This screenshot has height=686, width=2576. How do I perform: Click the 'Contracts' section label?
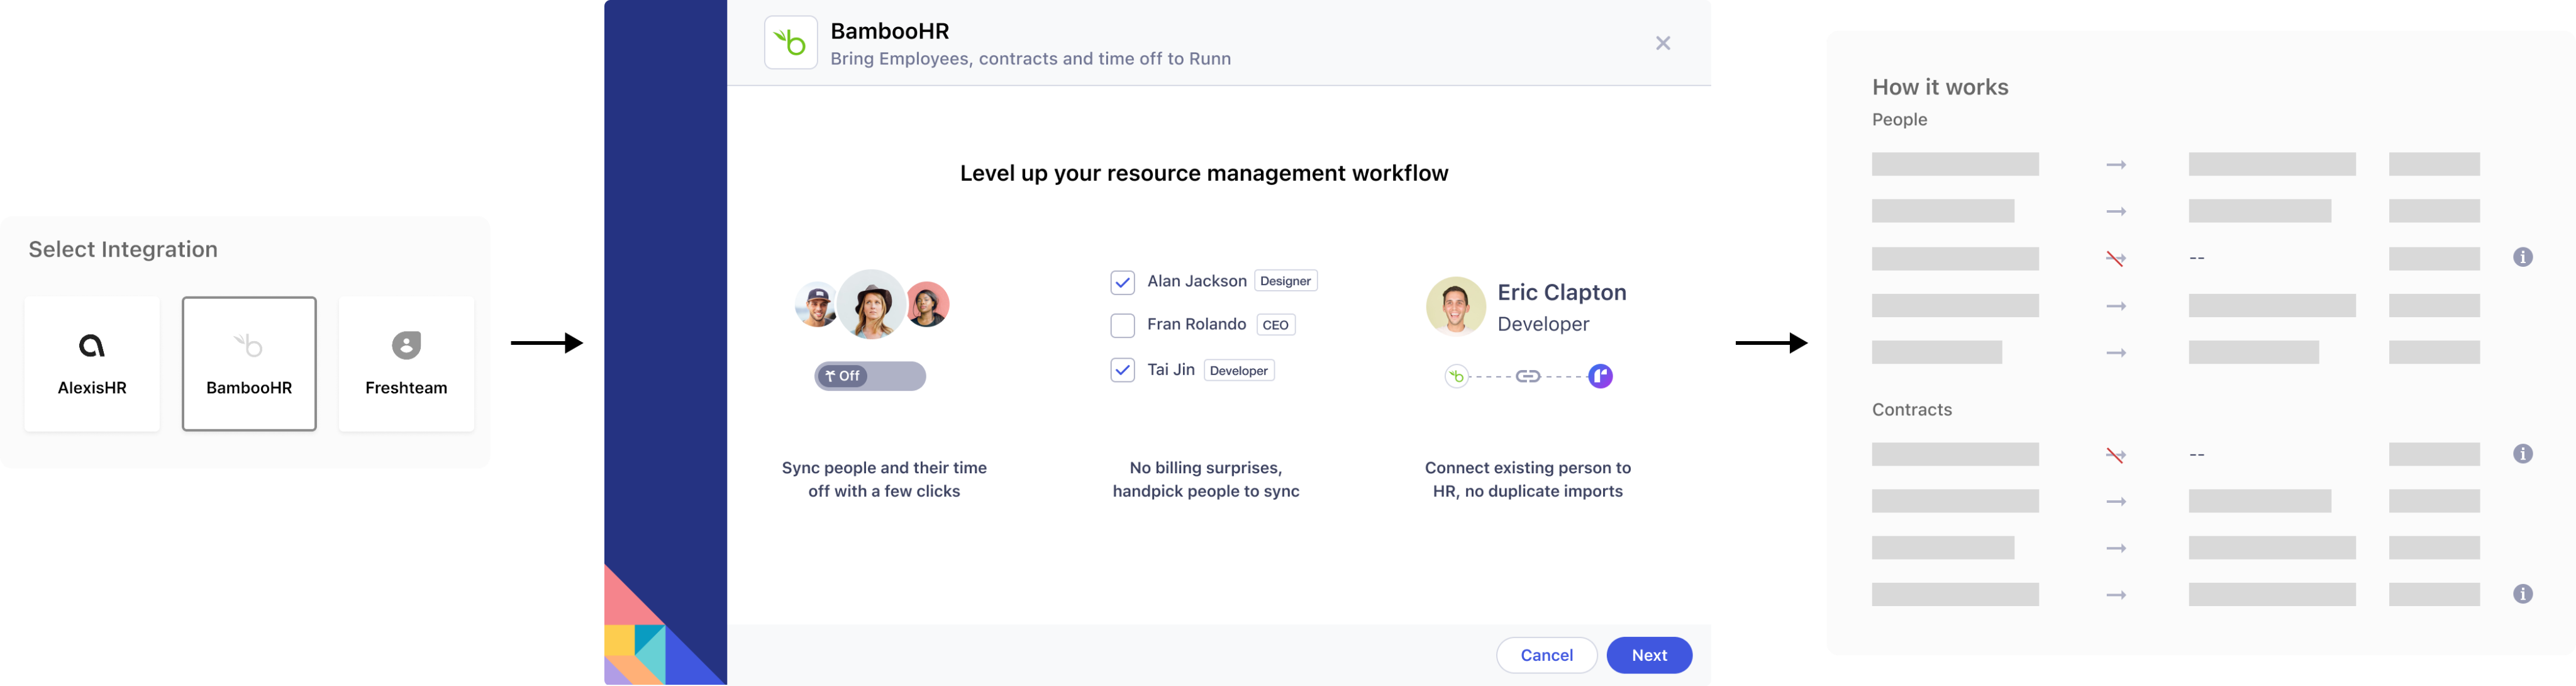tap(1911, 410)
